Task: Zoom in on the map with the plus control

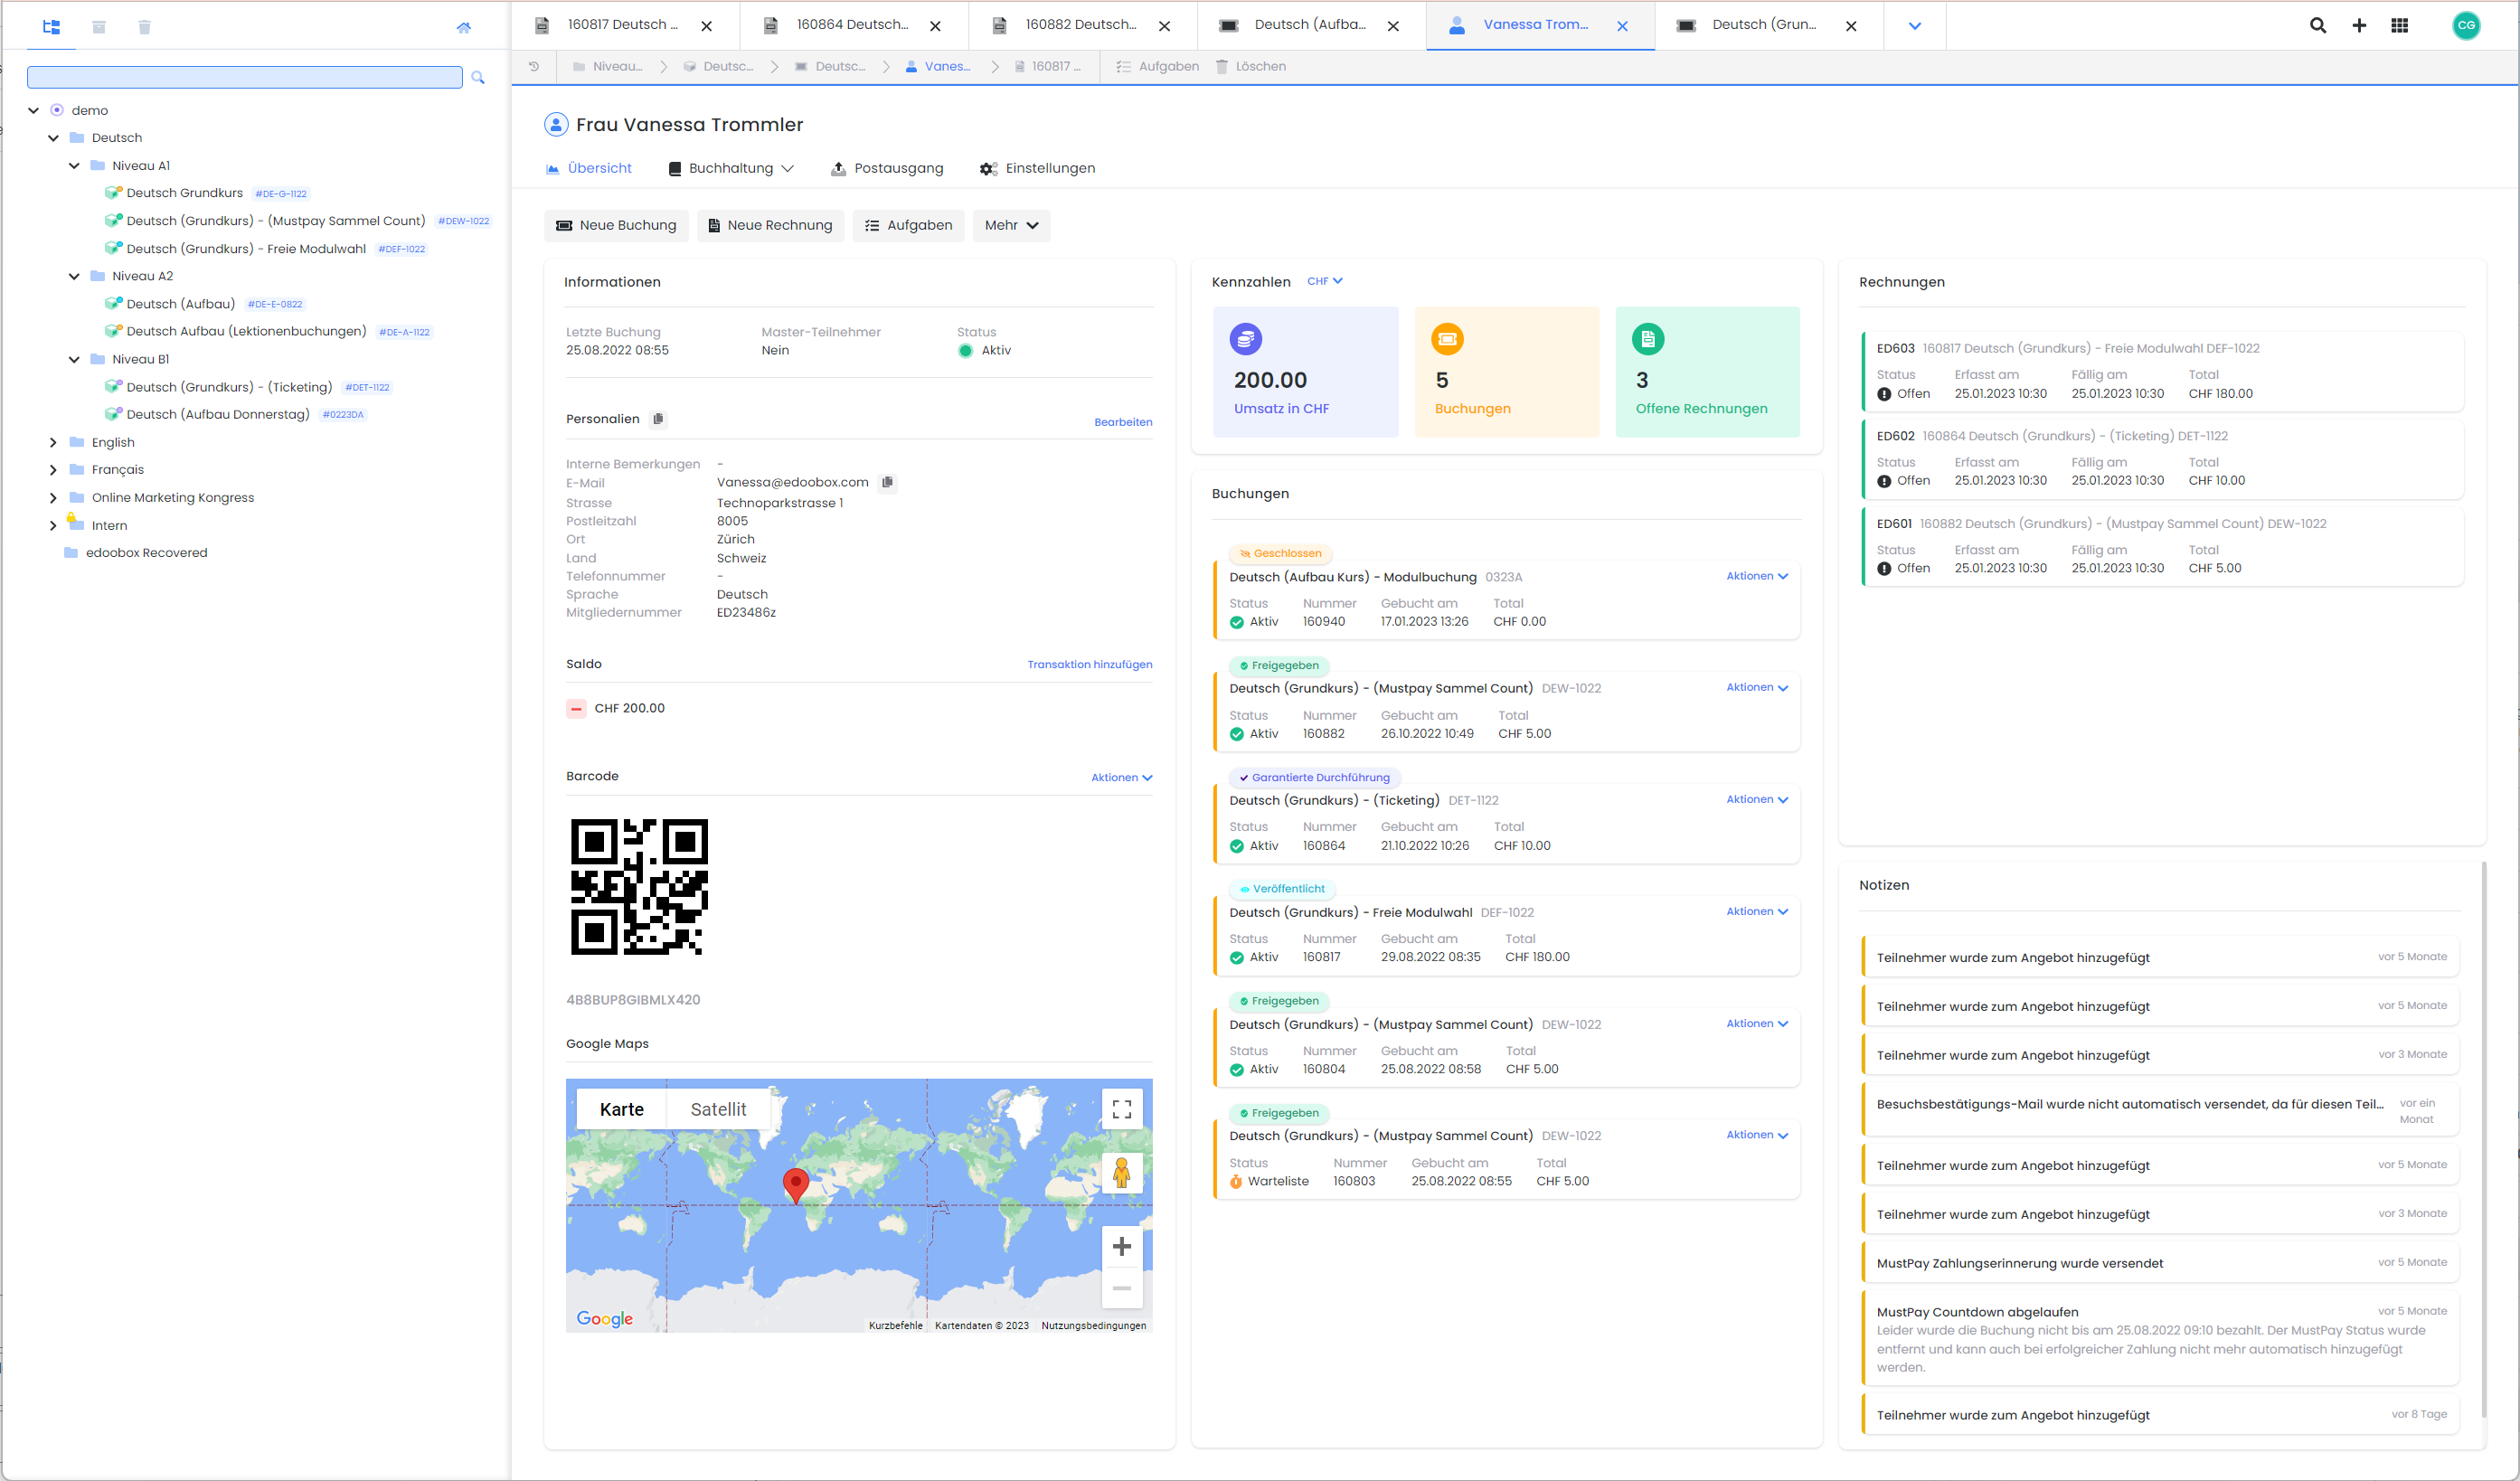Action: click(1122, 1246)
